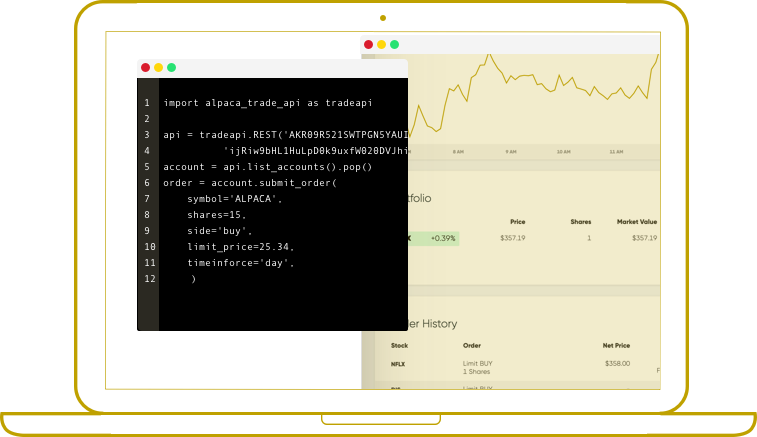This screenshot has height=437, width=757.
Task: Click the 'import alpaca_trade_api as tradeapi' code line
Action: [x=268, y=103]
